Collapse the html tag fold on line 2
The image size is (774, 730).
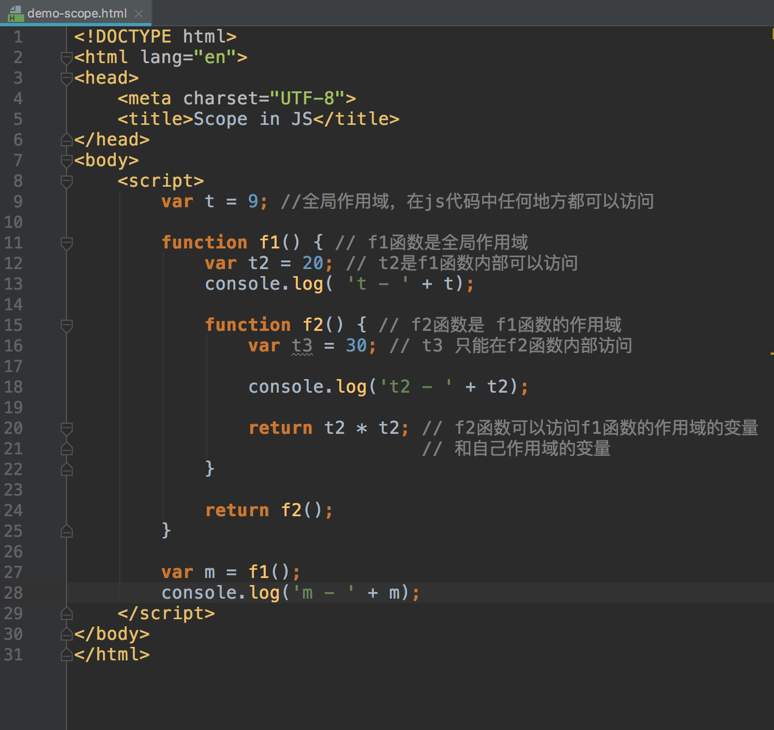click(x=66, y=58)
